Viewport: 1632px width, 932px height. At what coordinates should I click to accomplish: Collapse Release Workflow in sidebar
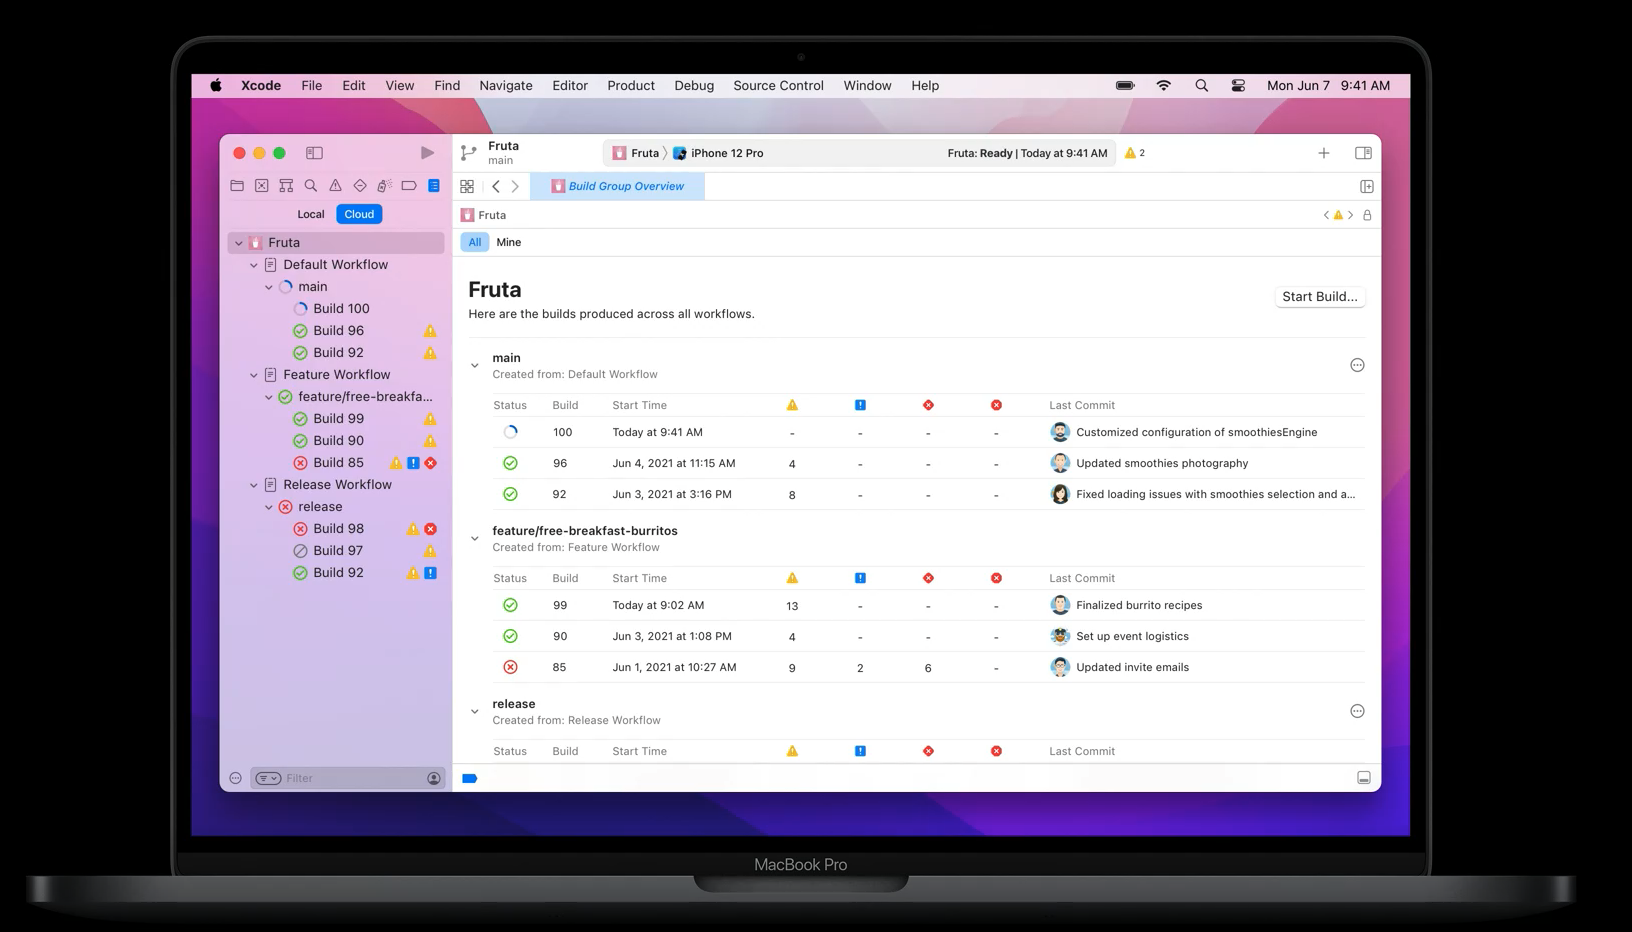(254, 485)
